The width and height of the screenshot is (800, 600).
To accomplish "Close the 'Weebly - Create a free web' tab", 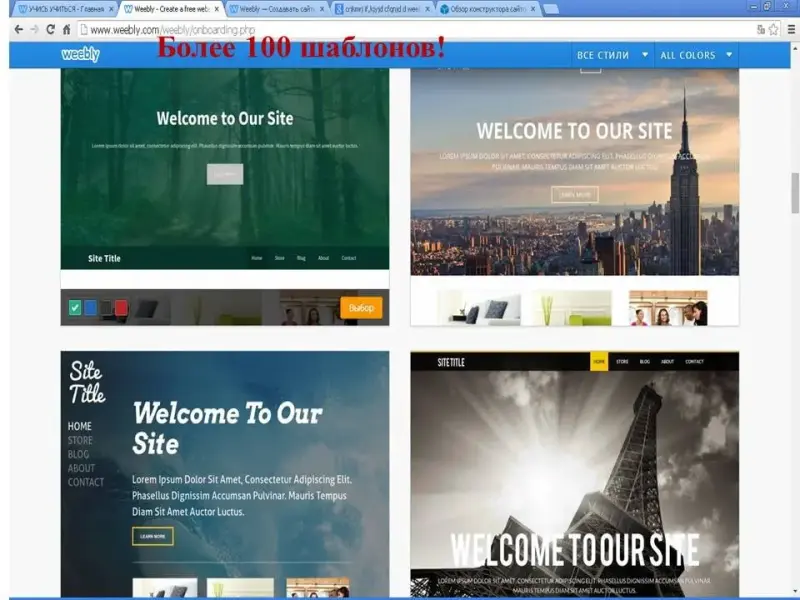I will [216, 9].
